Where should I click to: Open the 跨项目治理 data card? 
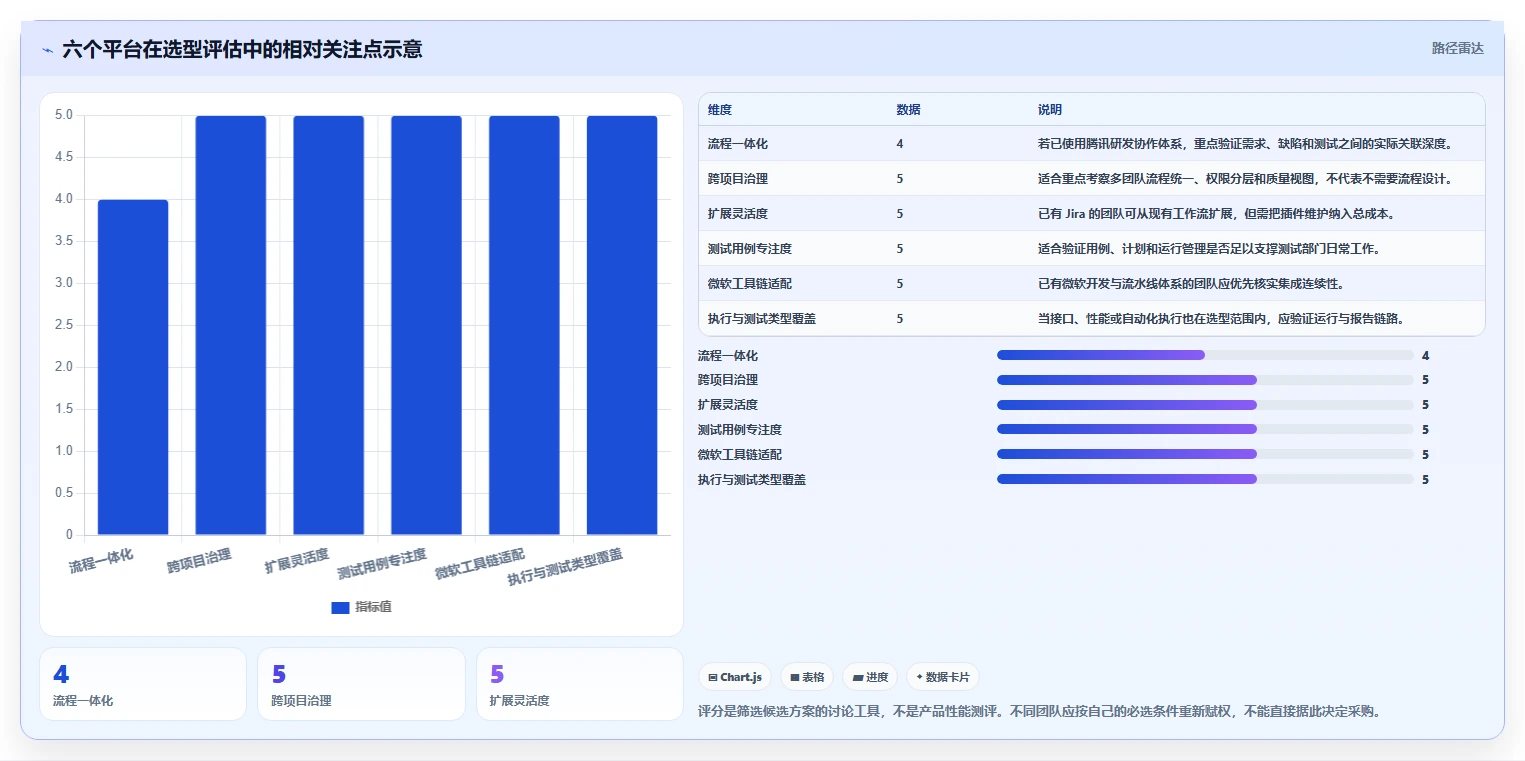click(x=361, y=684)
